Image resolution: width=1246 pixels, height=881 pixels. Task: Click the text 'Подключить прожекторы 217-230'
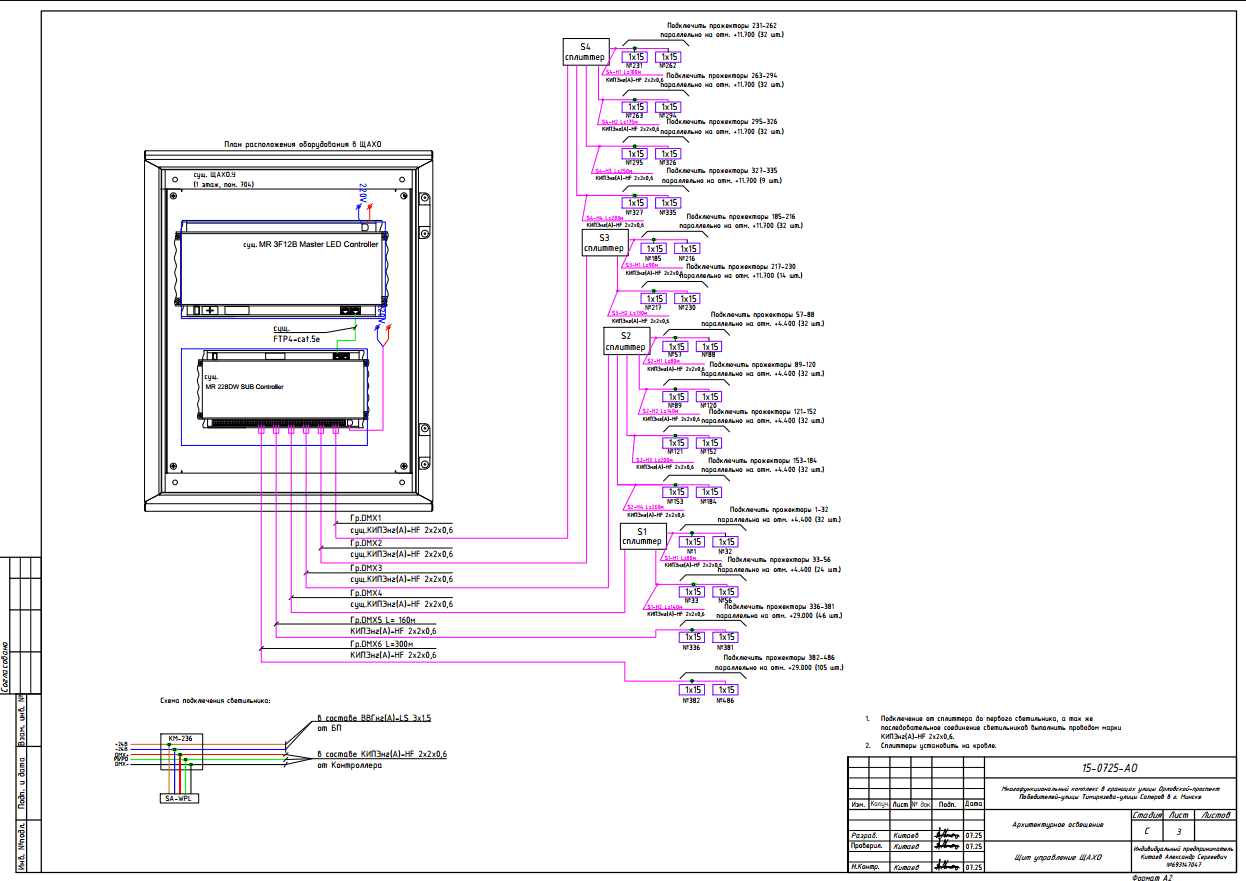coord(740,267)
